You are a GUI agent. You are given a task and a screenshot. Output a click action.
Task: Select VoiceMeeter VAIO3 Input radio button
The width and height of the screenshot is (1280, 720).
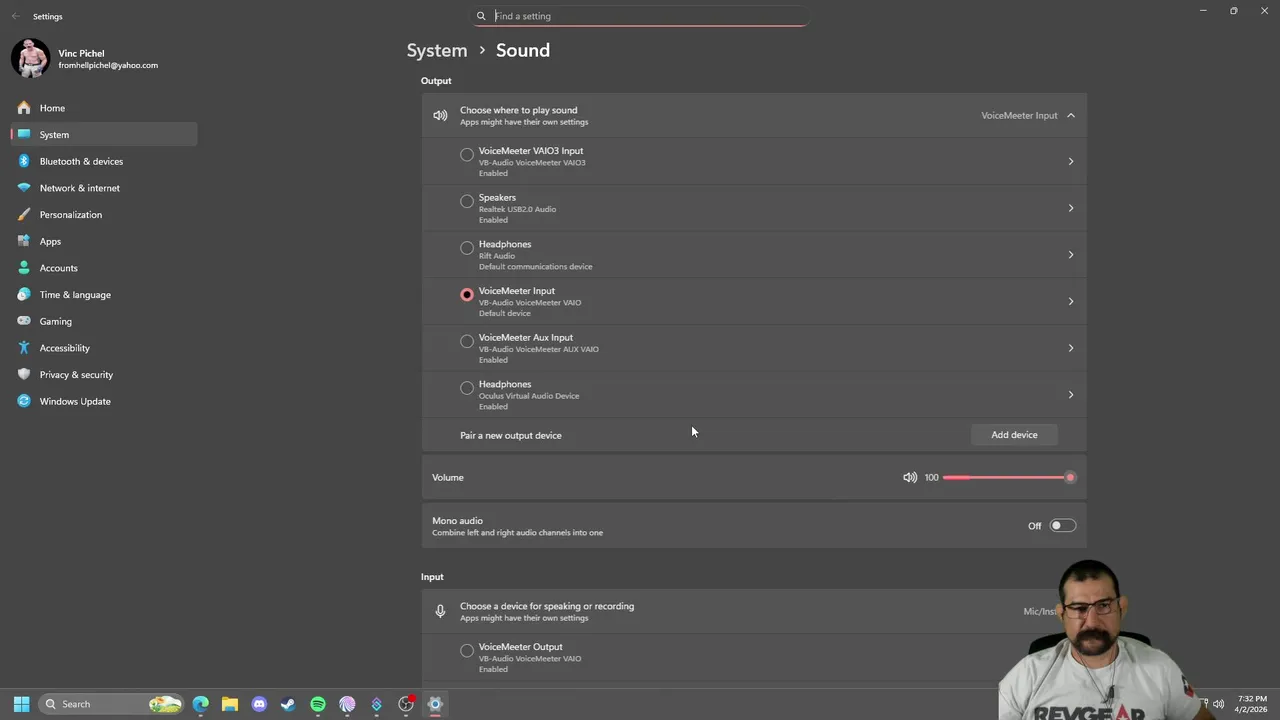(x=467, y=155)
